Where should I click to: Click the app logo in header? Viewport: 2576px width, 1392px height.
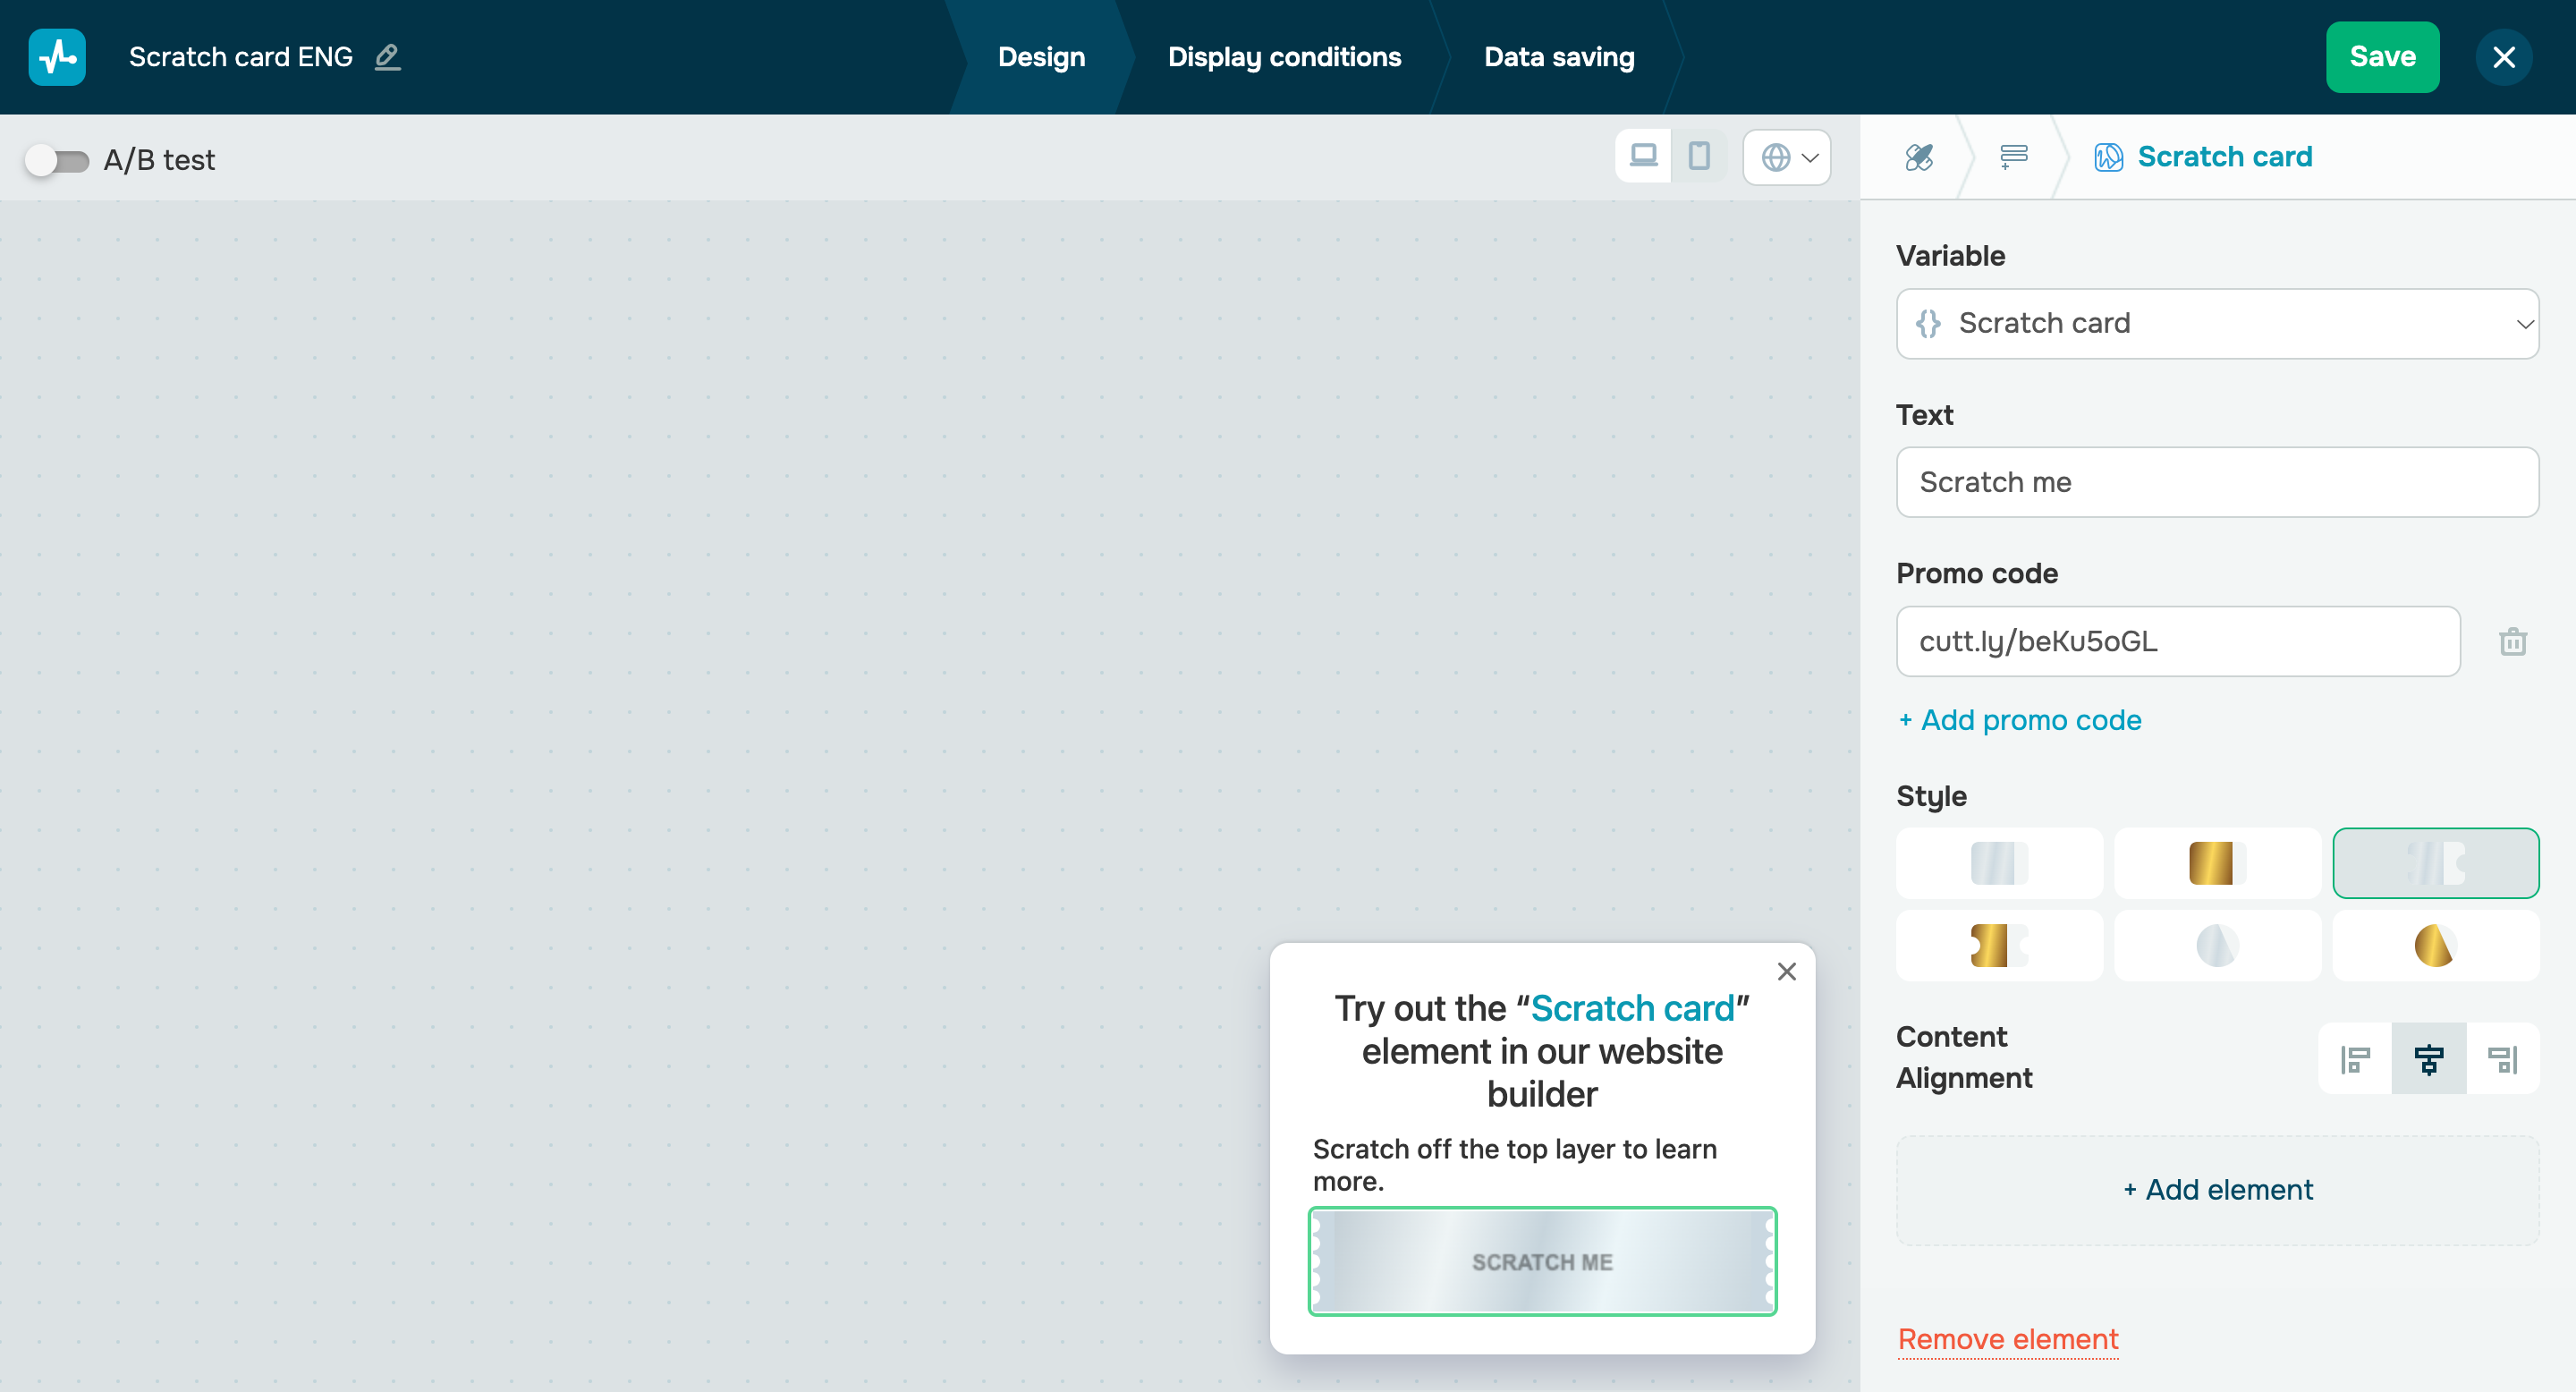57,57
